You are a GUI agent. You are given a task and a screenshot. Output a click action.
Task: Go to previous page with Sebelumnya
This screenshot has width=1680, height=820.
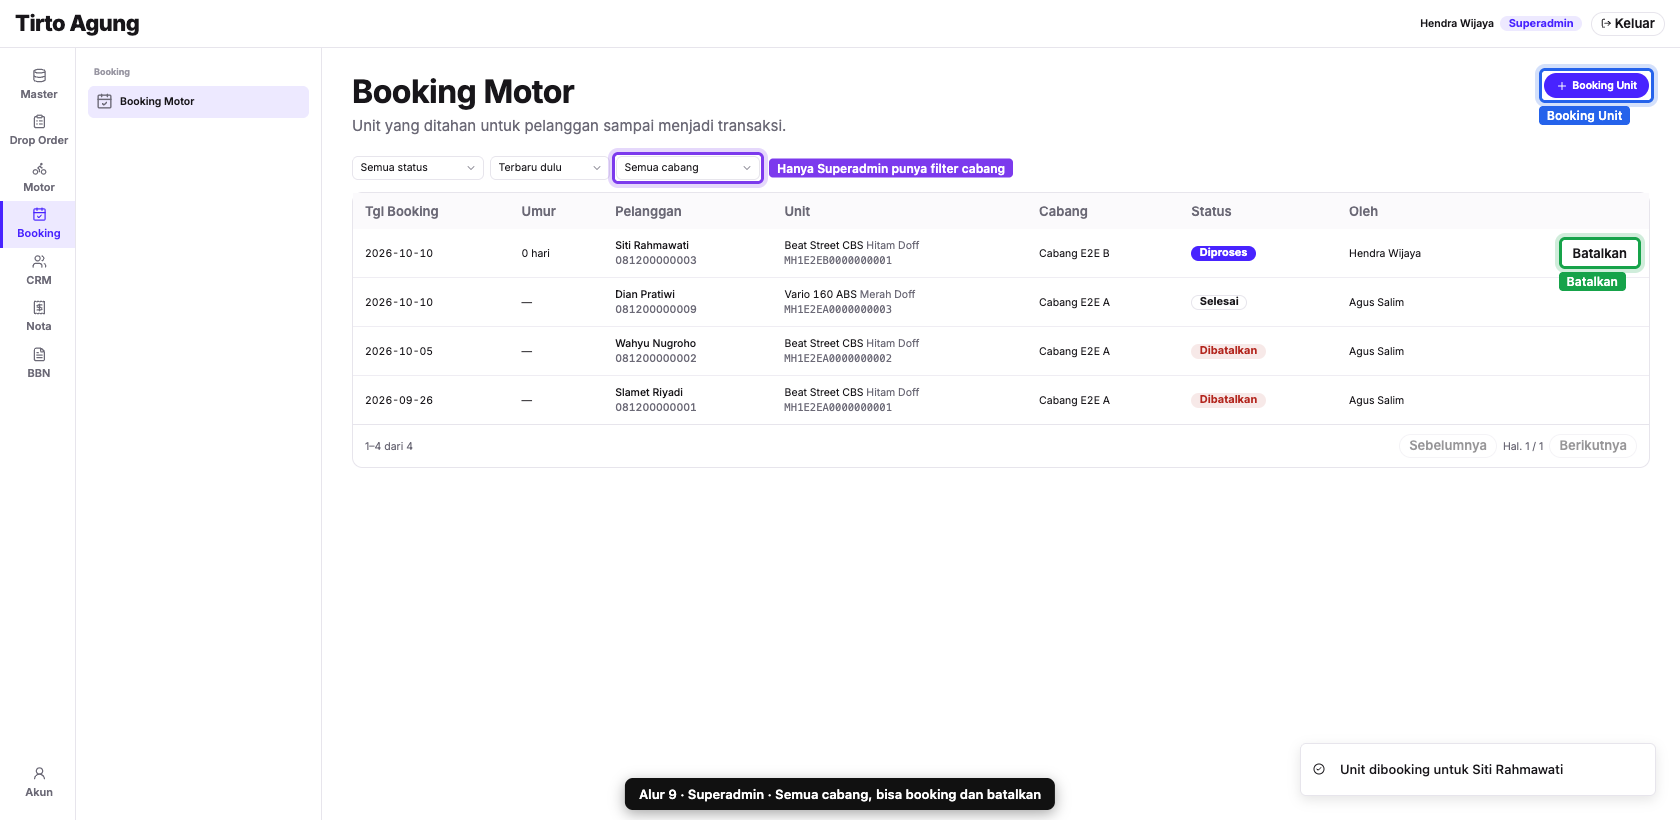pos(1447,446)
